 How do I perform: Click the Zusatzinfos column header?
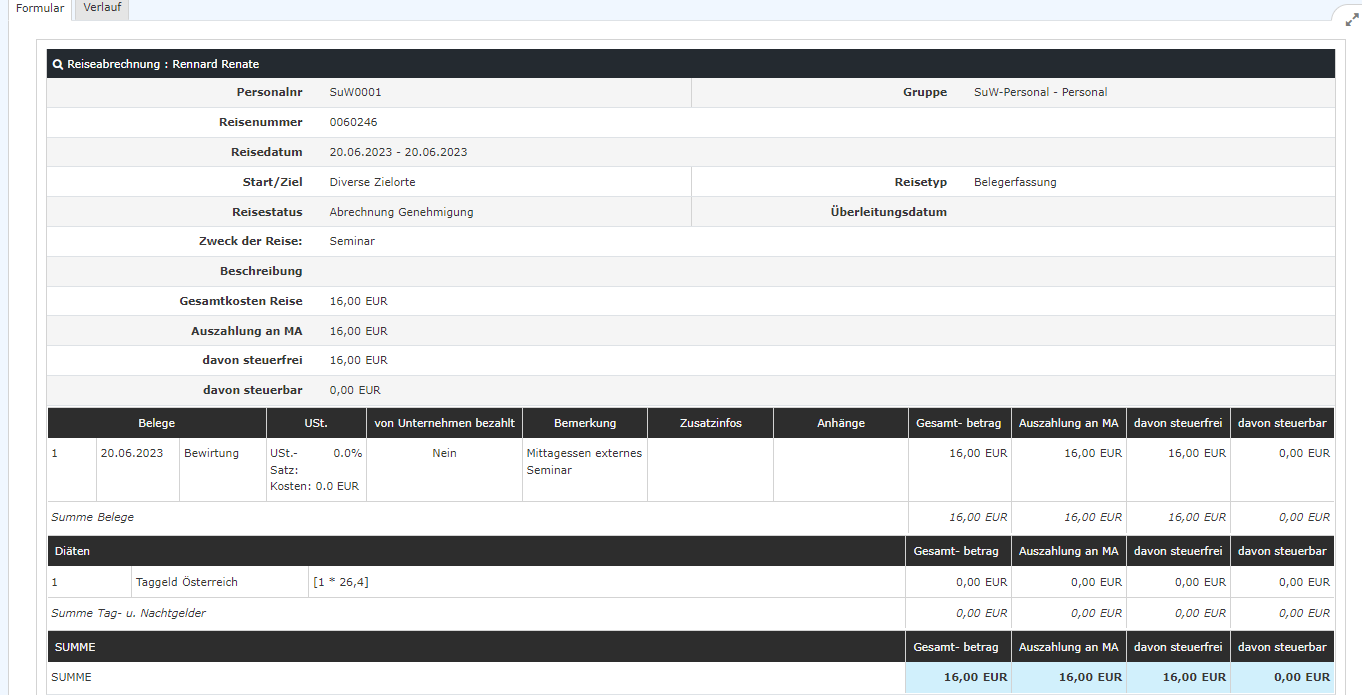tap(710, 423)
